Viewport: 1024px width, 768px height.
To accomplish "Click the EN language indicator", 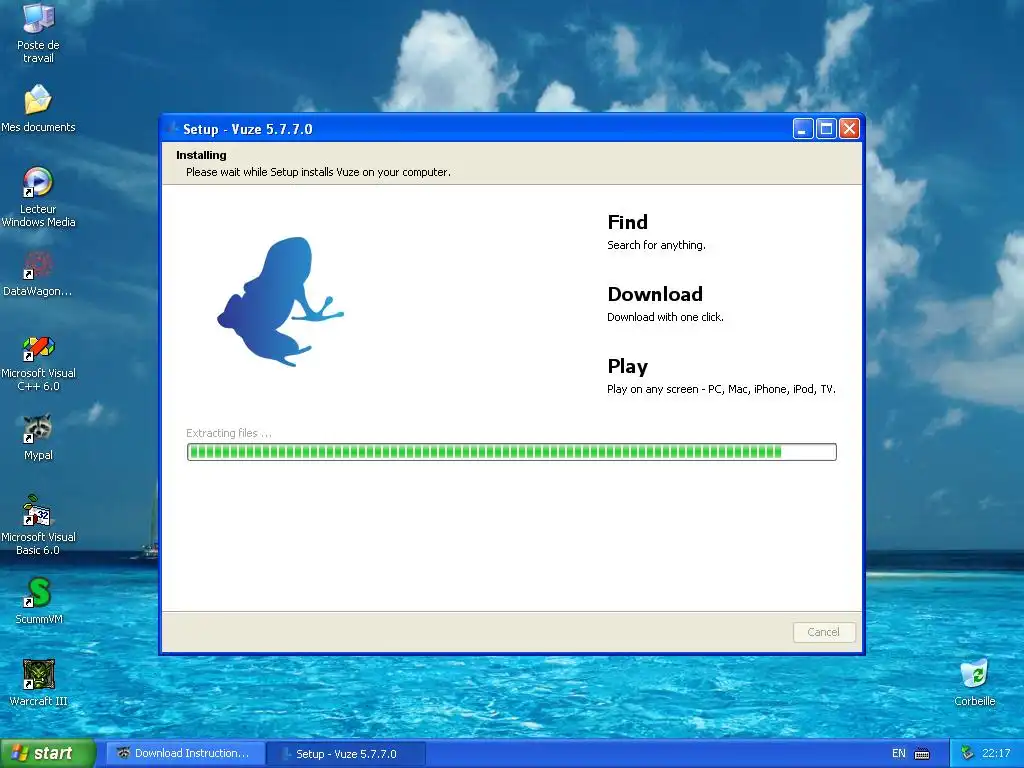I will (899, 753).
